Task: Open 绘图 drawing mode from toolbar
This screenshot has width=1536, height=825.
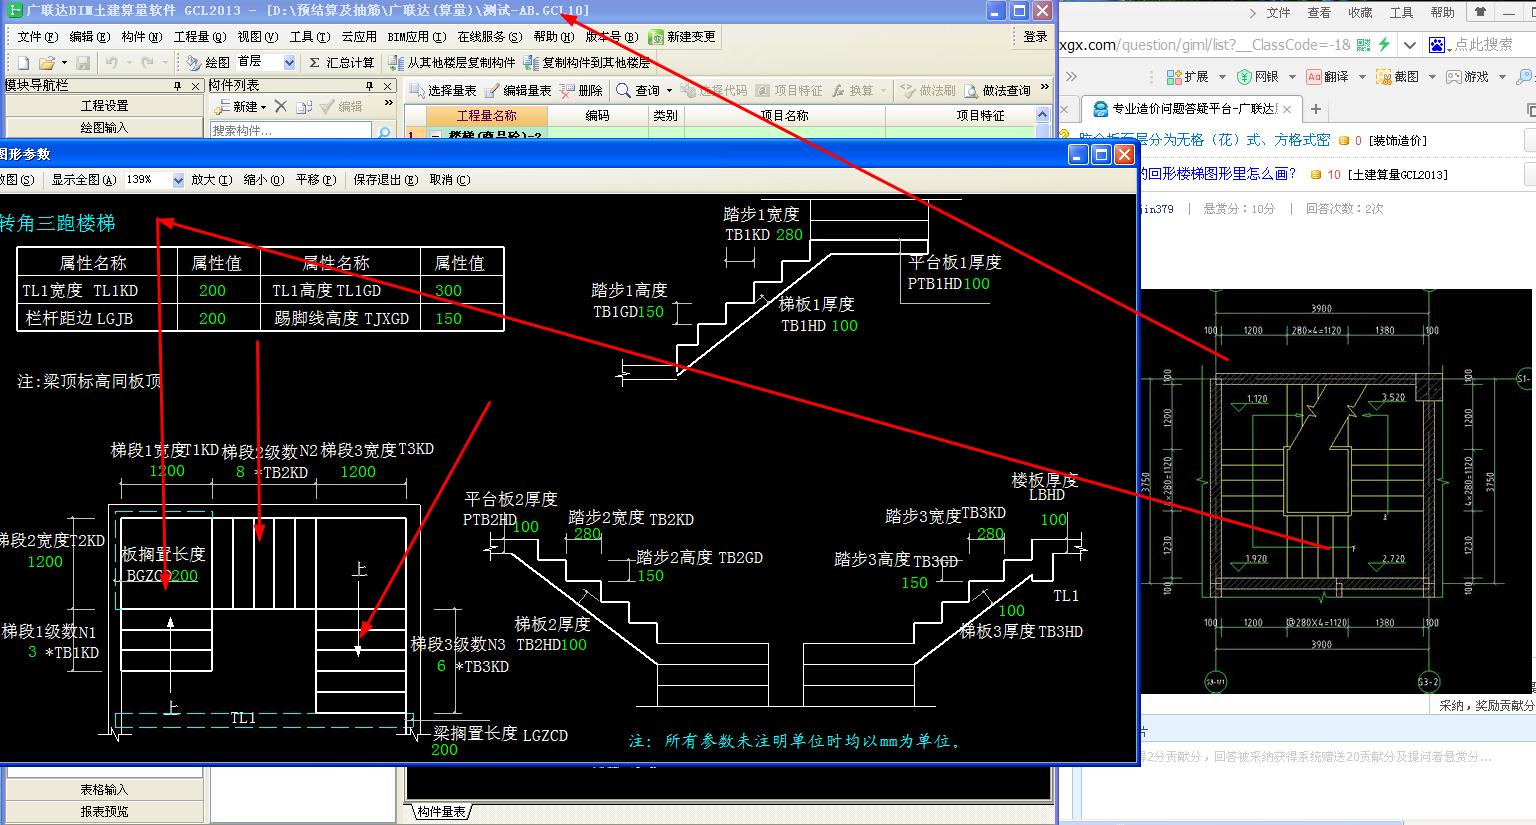Action: coord(208,62)
